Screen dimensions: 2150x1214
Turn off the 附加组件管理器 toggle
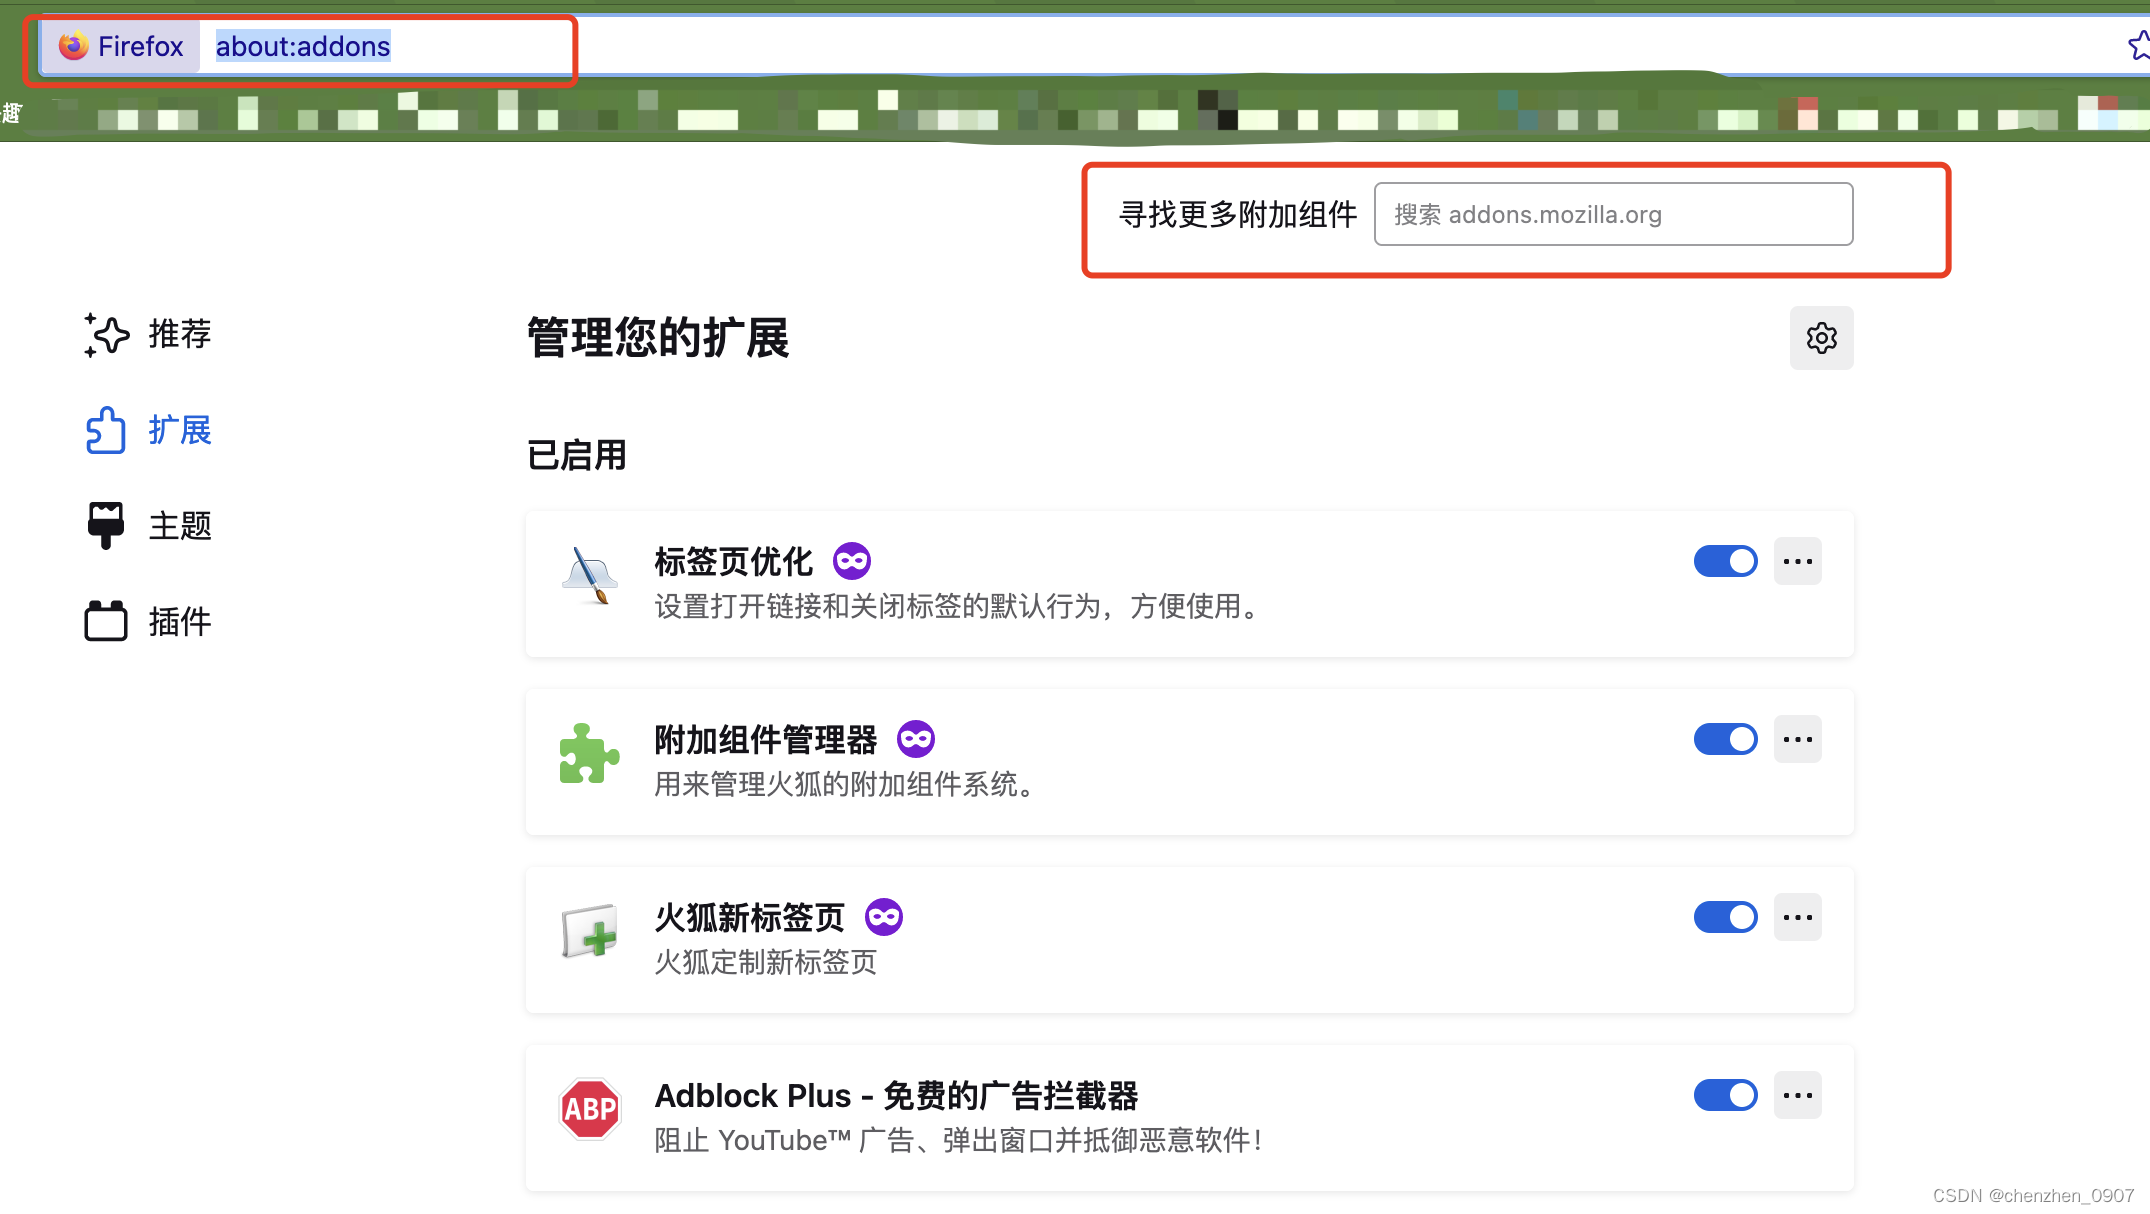click(1725, 739)
